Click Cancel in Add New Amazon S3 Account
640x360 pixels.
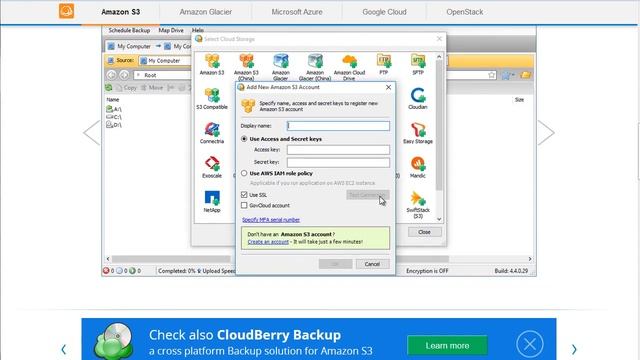click(x=372, y=264)
